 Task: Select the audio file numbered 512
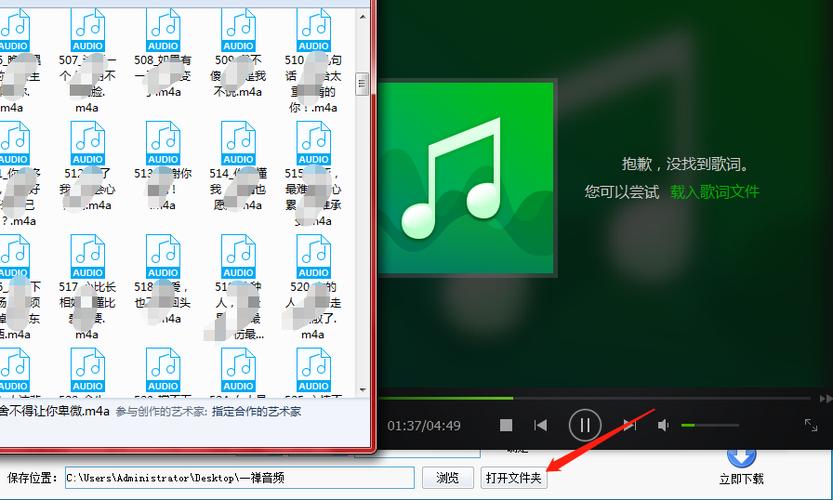[x=88, y=167]
